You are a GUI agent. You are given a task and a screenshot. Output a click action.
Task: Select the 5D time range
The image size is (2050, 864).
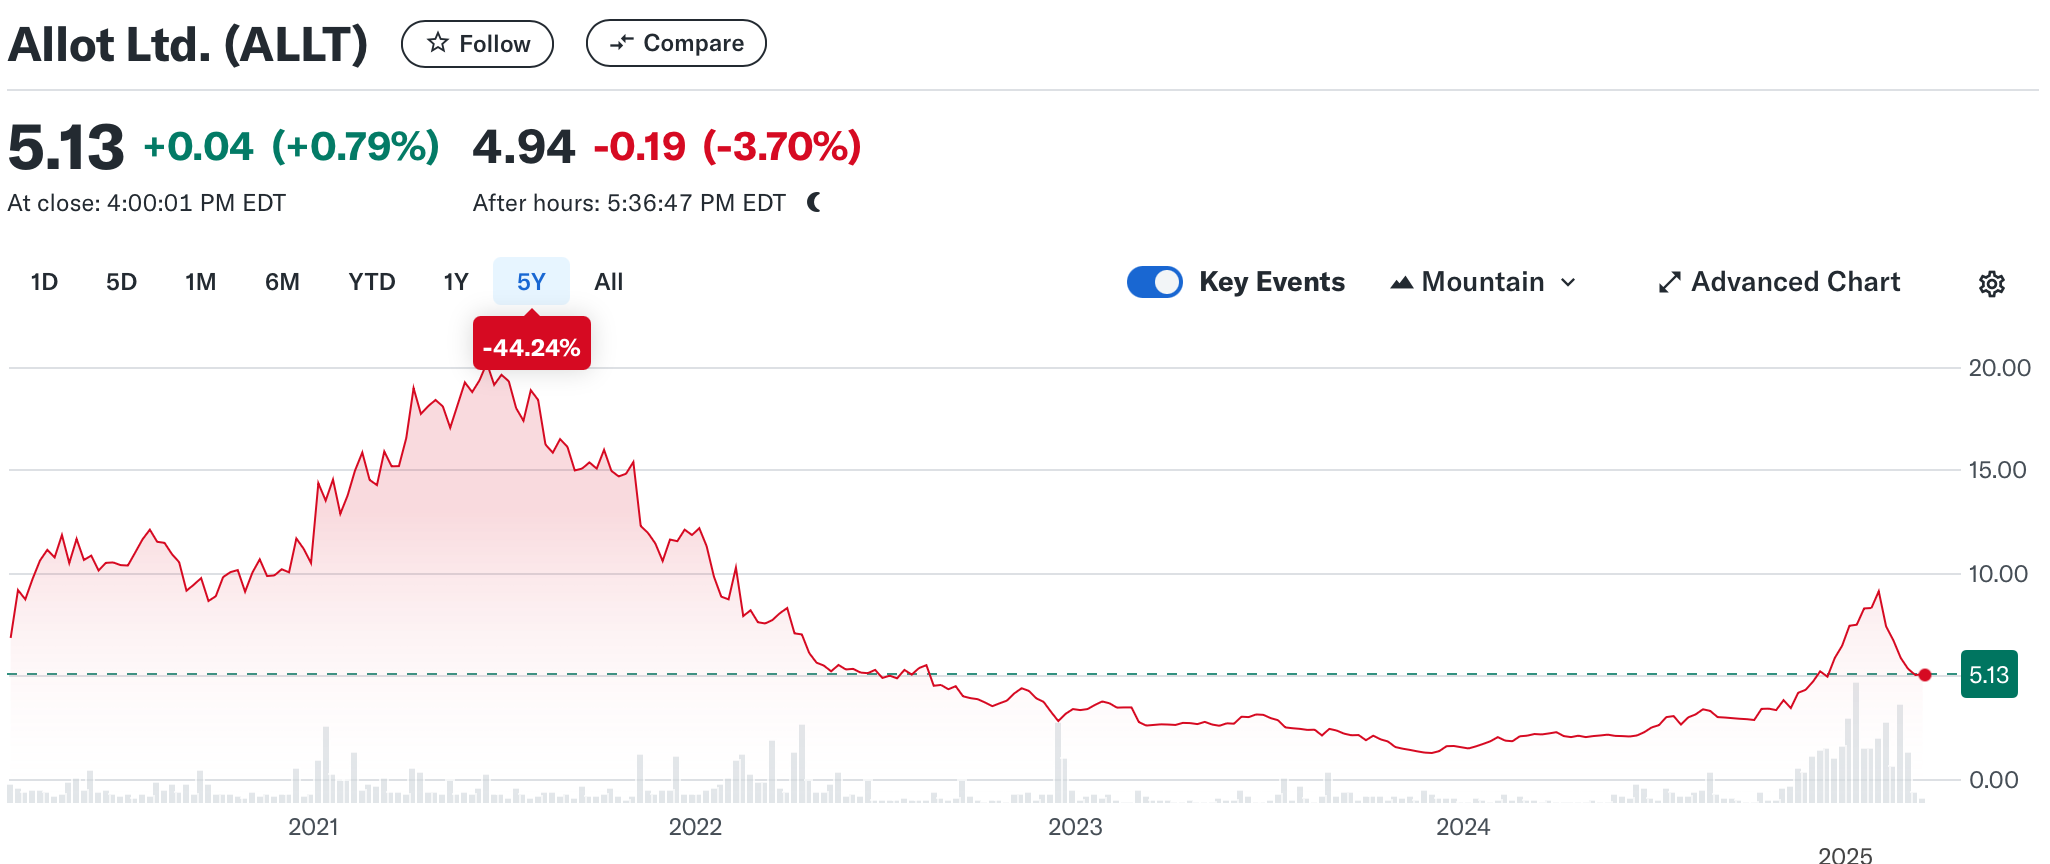pos(121,282)
